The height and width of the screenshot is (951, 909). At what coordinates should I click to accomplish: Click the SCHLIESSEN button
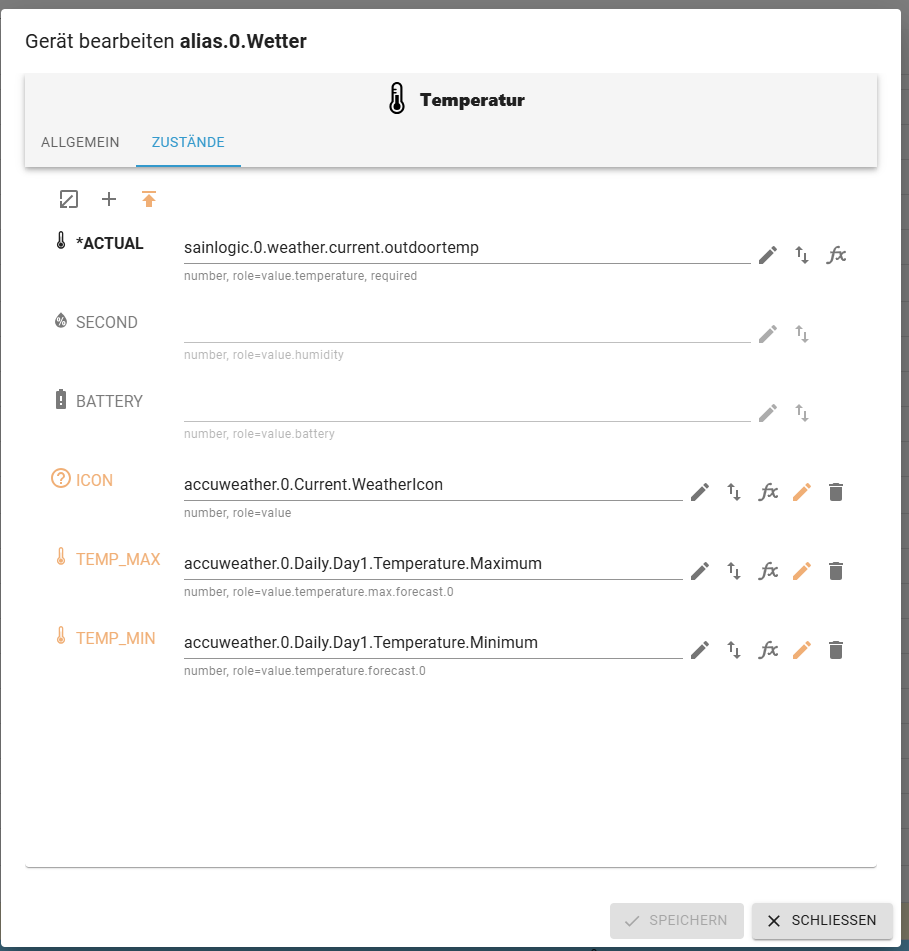tap(822, 920)
